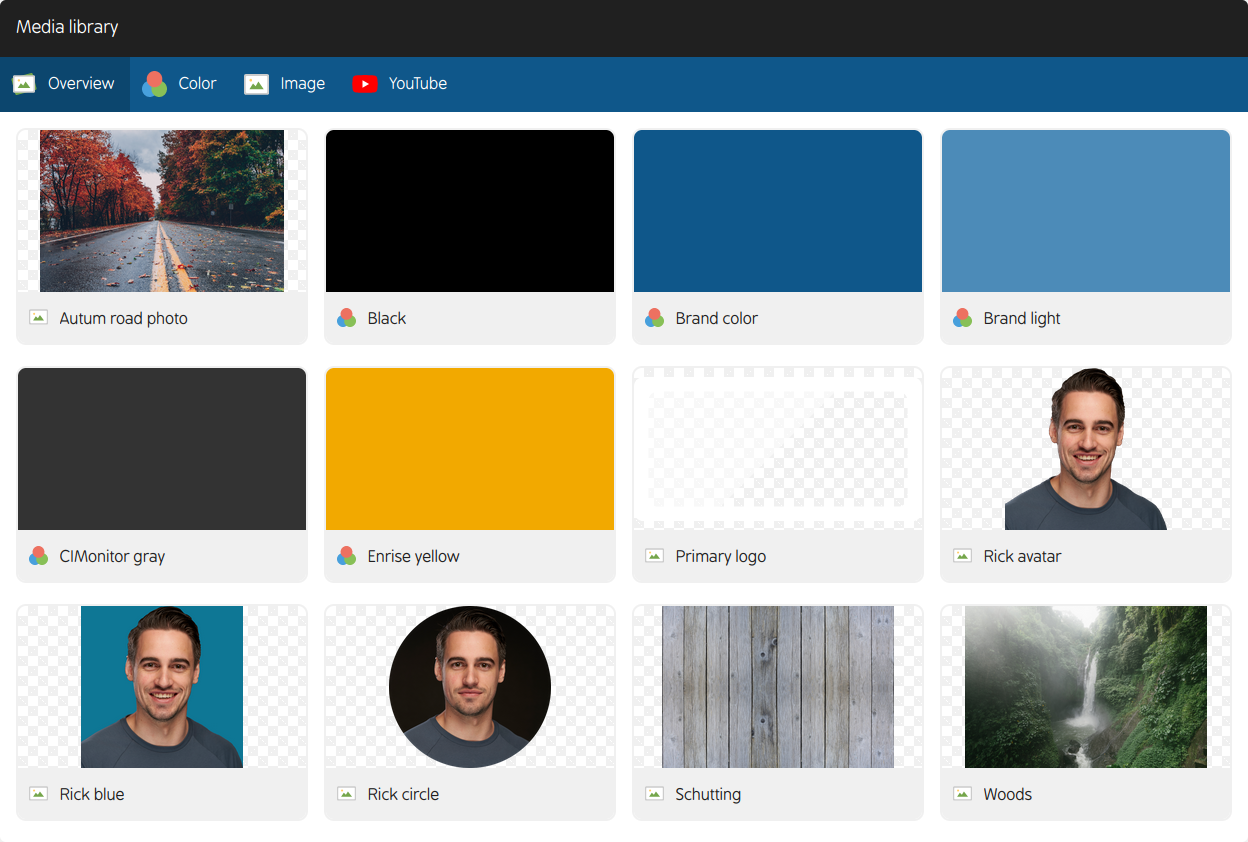Click the image icon beside Autum road photo
The image size is (1248, 842).
point(38,317)
